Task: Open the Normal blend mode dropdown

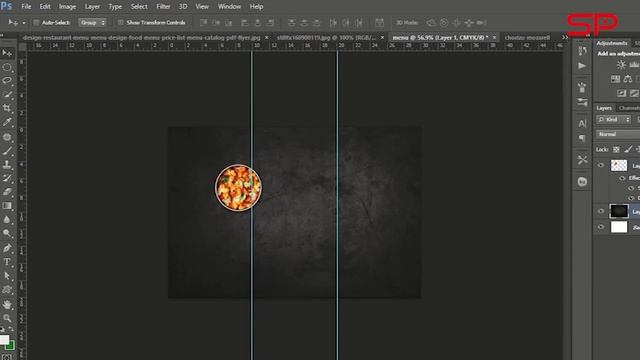Action: pos(618,134)
